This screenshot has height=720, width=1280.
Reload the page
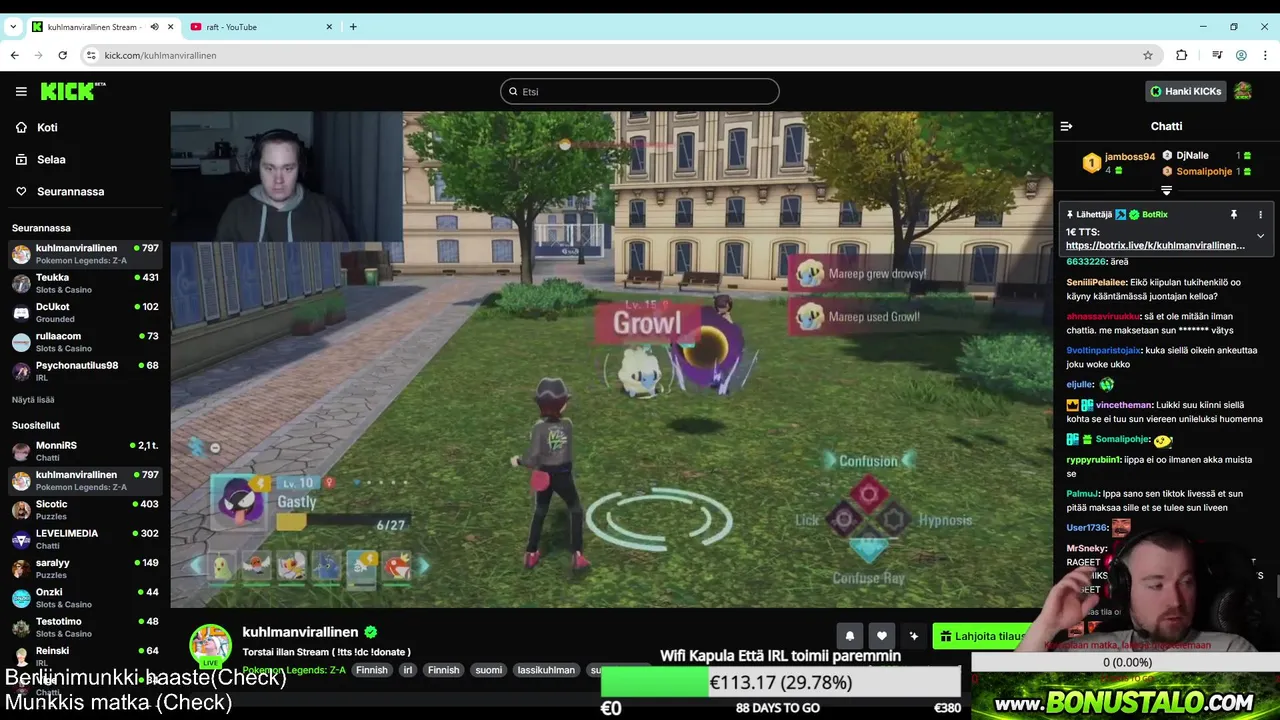point(62,55)
